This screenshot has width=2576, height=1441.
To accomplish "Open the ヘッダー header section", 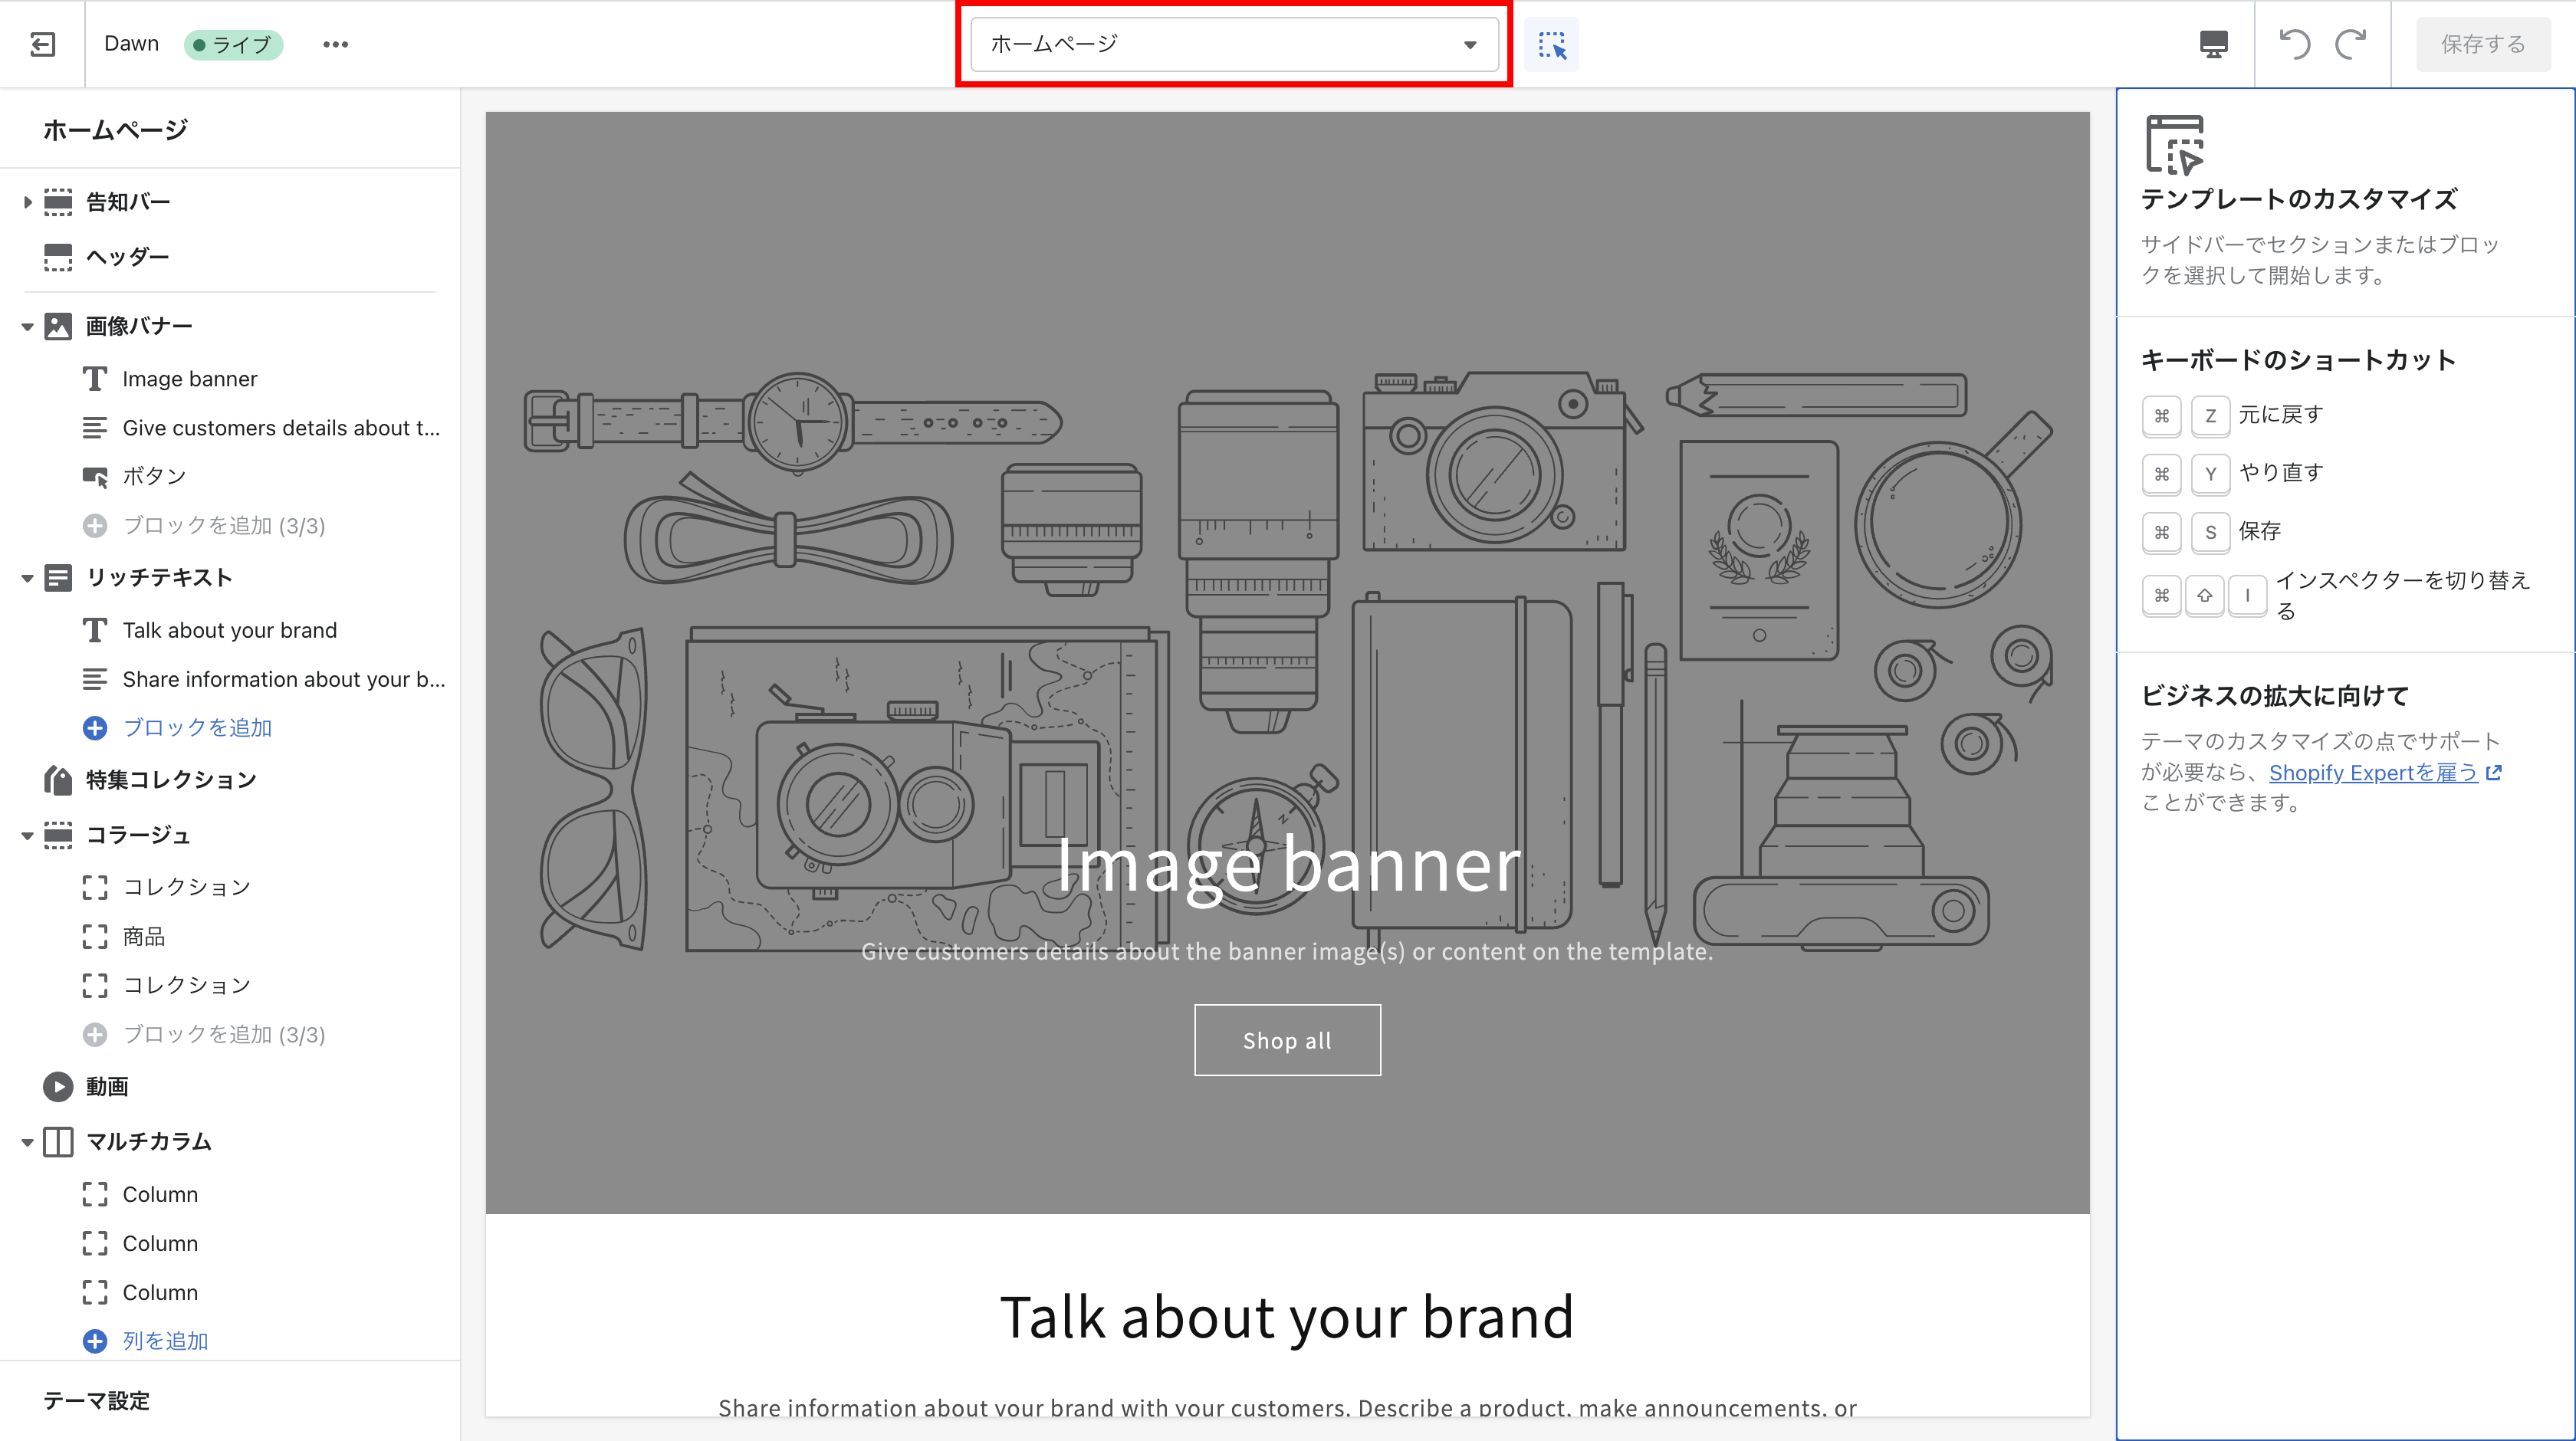I will (x=127, y=257).
